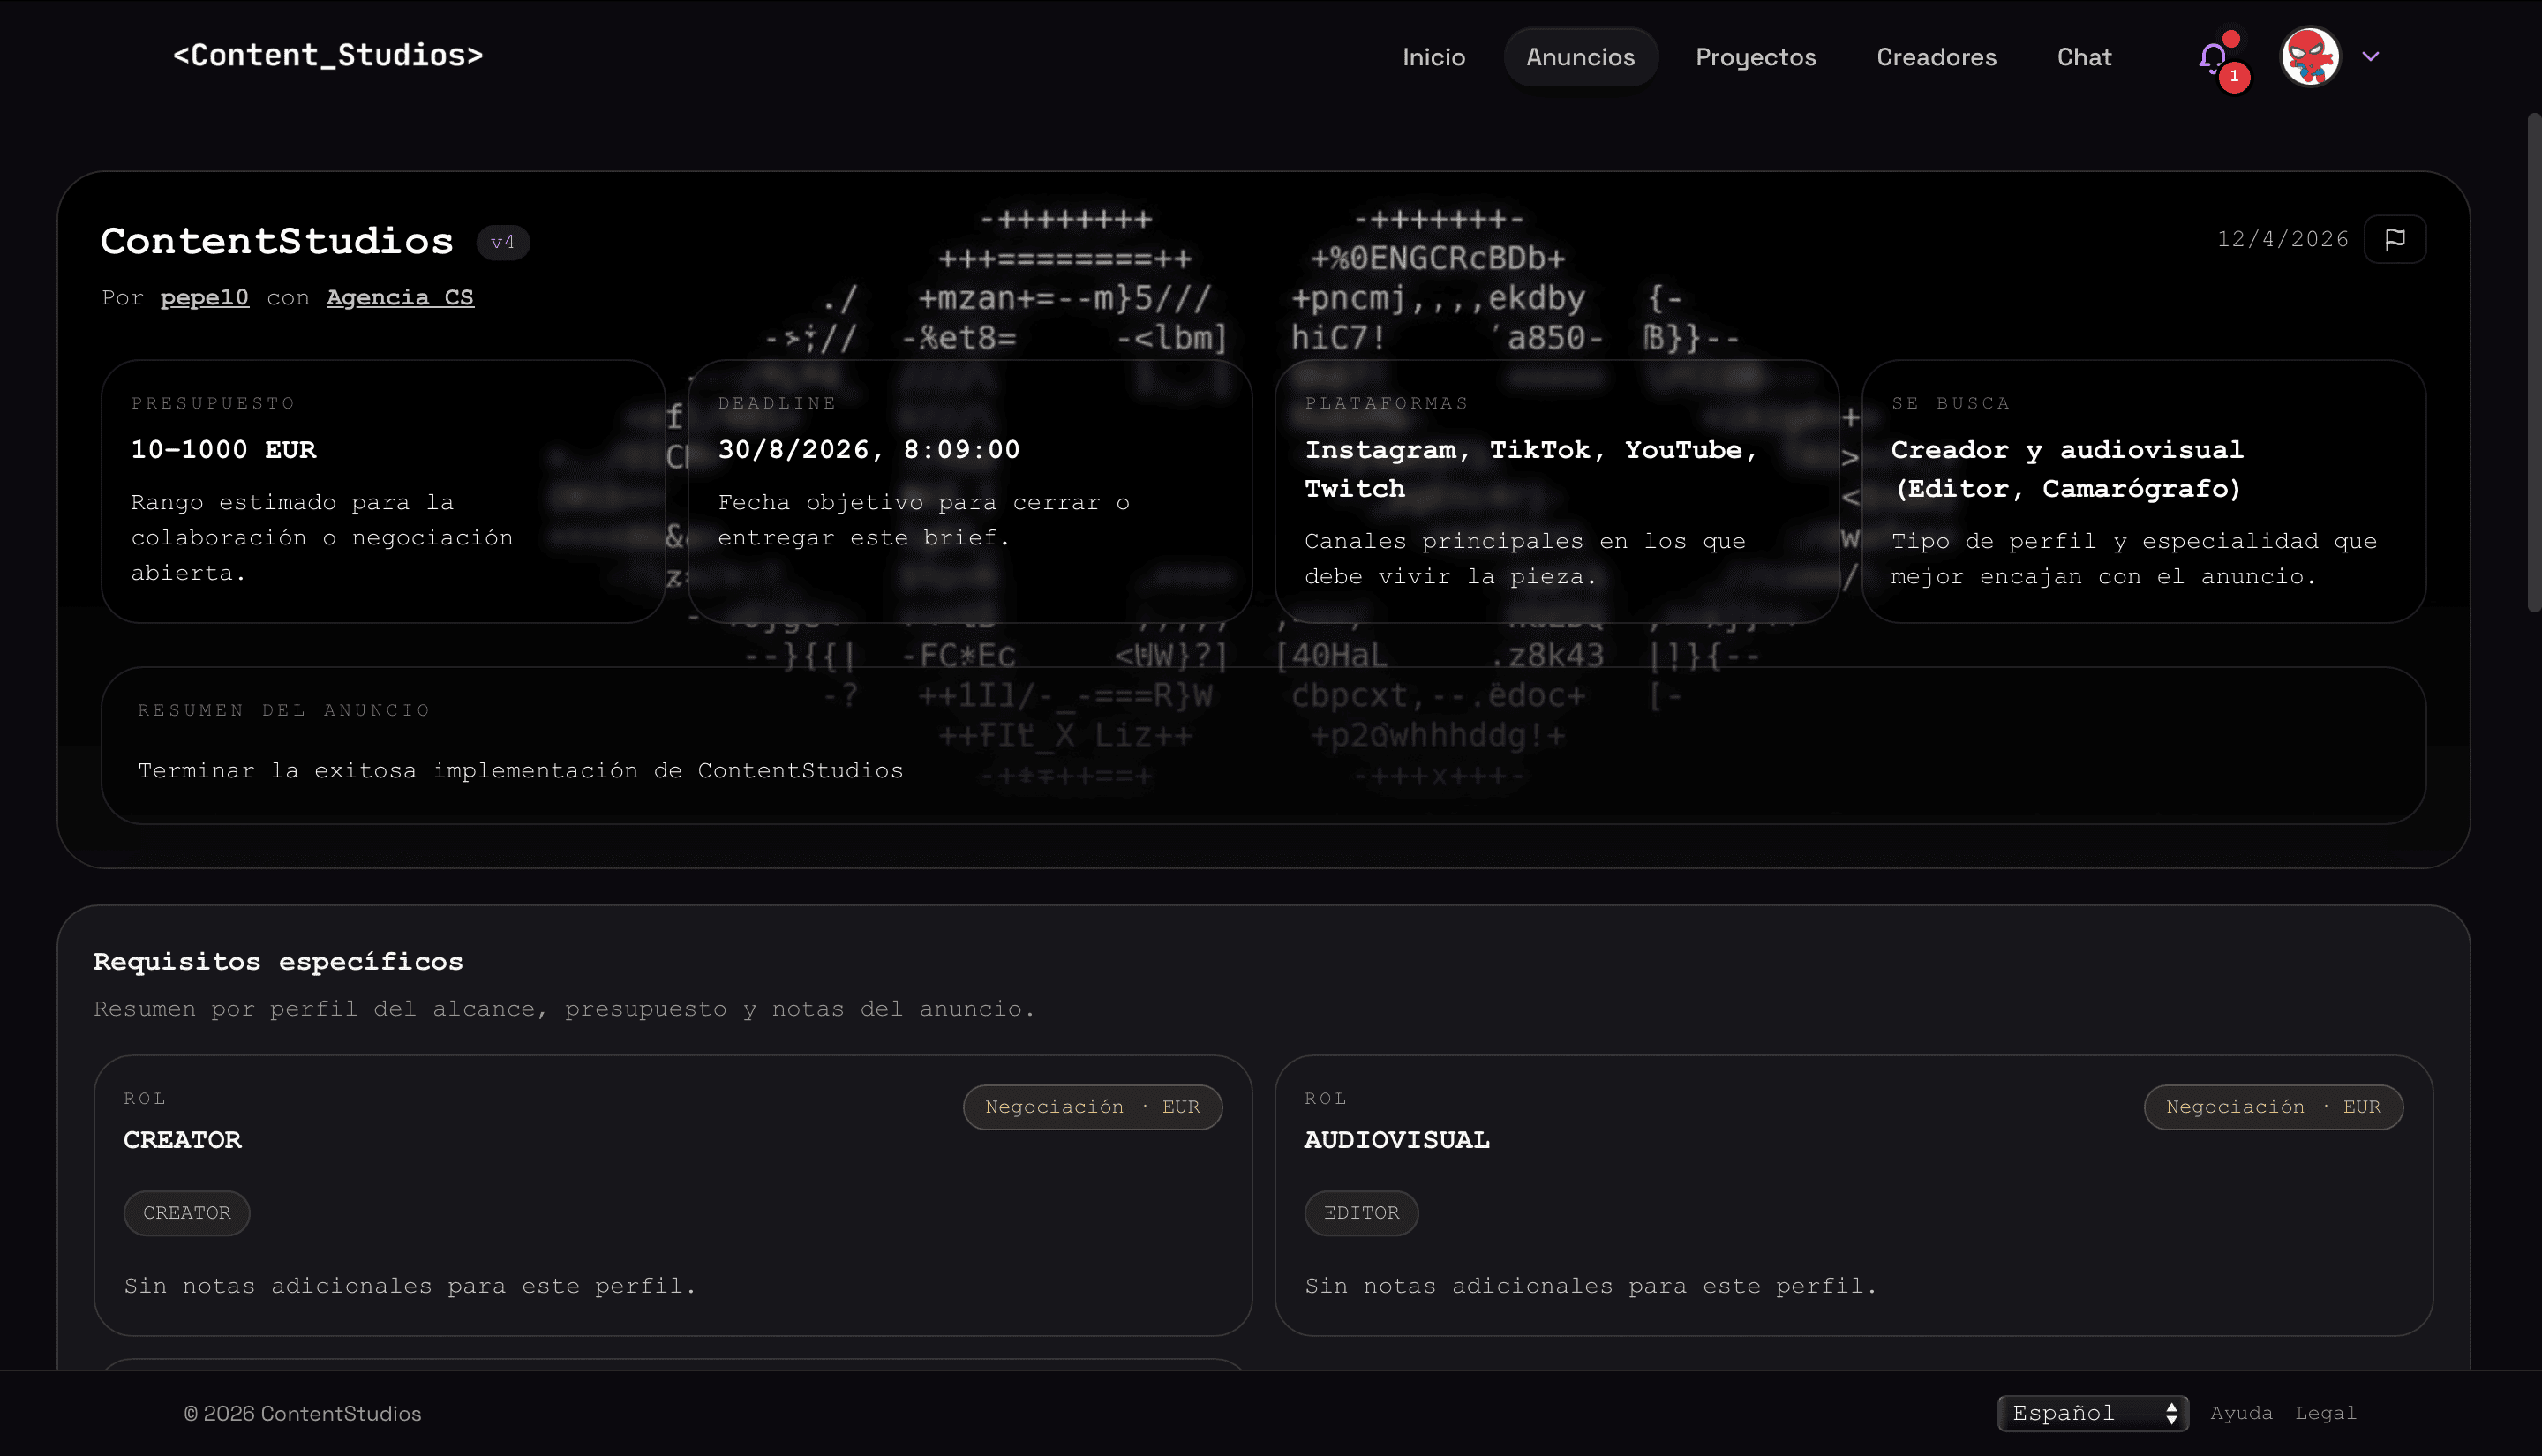Open the Legal footer link
The image size is (2542, 1456).
(2325, 1413)
